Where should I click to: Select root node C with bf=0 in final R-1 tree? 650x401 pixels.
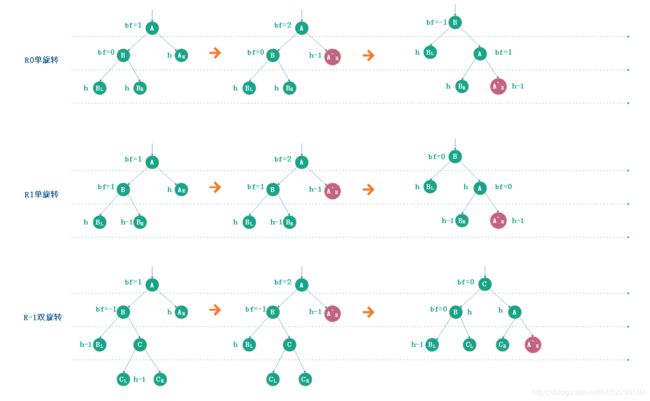[485, 284]
